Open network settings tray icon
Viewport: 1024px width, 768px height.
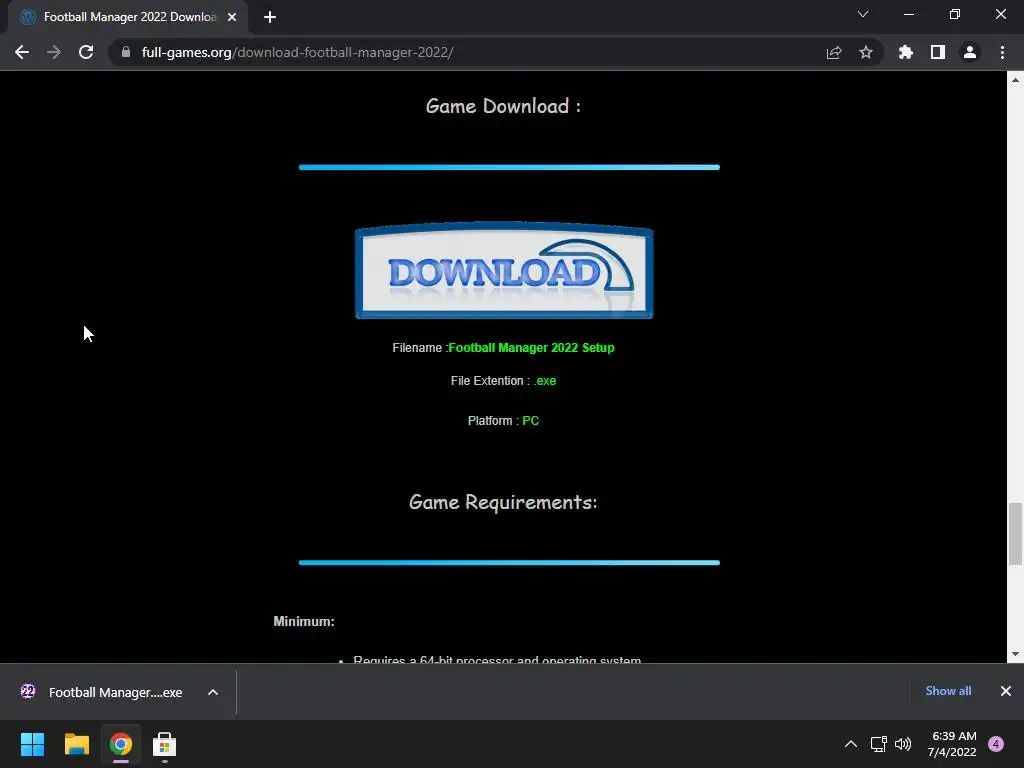[878, 744]
